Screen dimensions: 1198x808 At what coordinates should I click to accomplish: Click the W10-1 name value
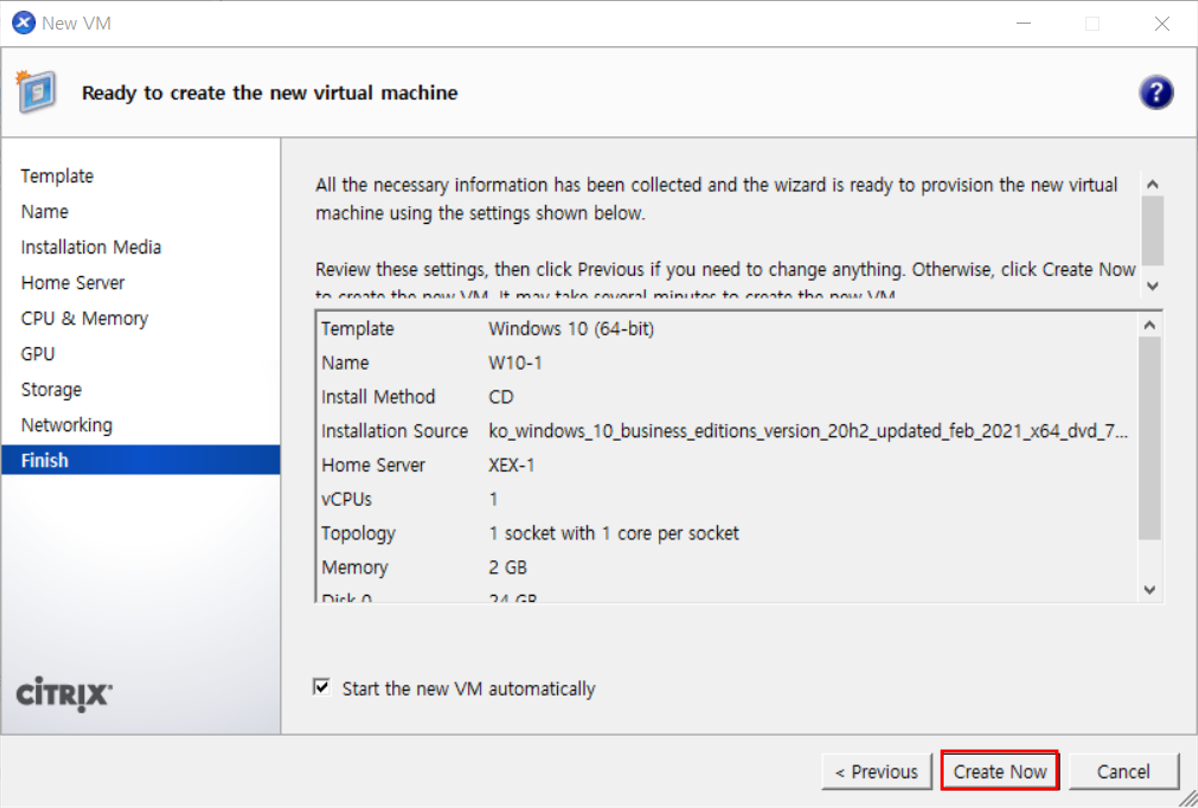click(x=515, y=363)
